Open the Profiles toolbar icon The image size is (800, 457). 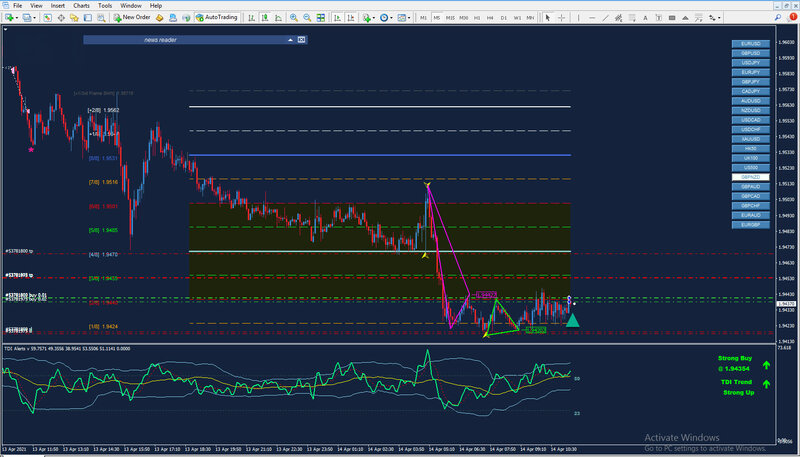pyautogui.click(x=27, y=18)
